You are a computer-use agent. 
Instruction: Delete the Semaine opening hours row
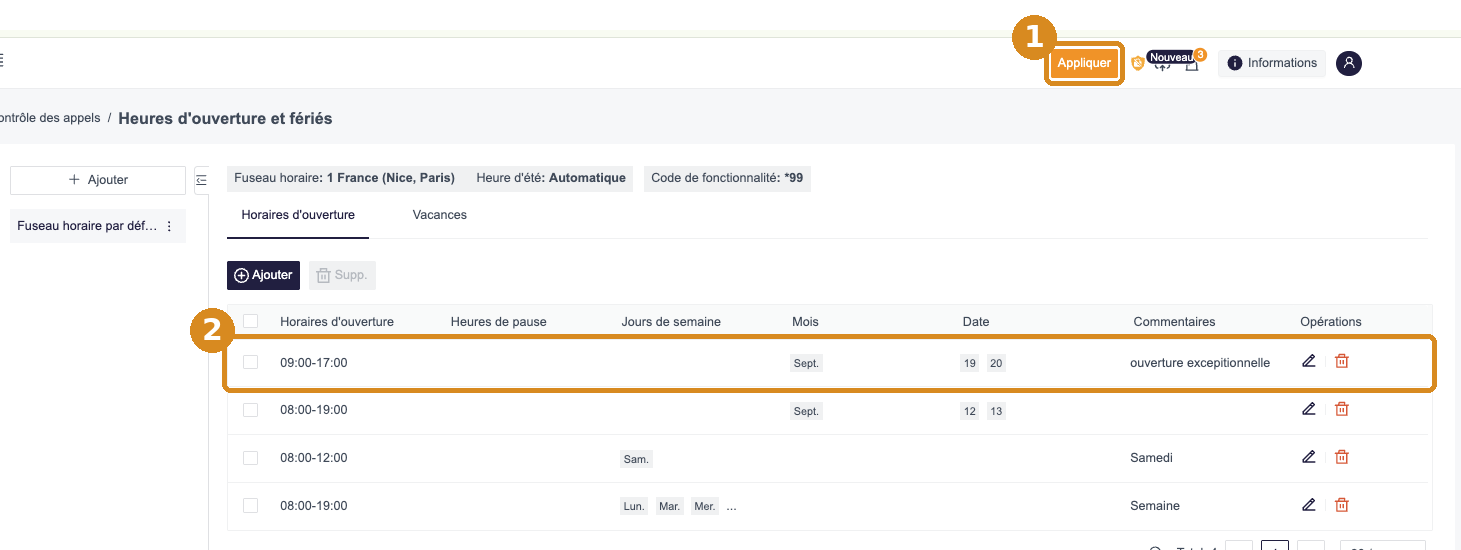(1342, 505)
